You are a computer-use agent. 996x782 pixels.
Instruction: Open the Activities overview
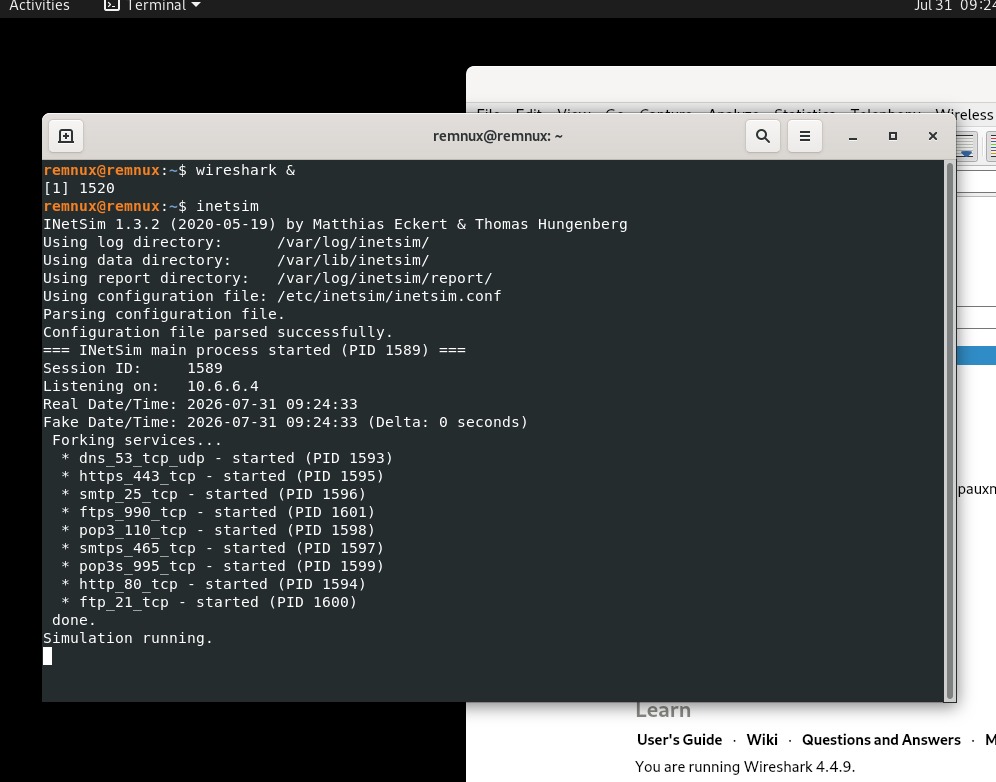point(39,6)
